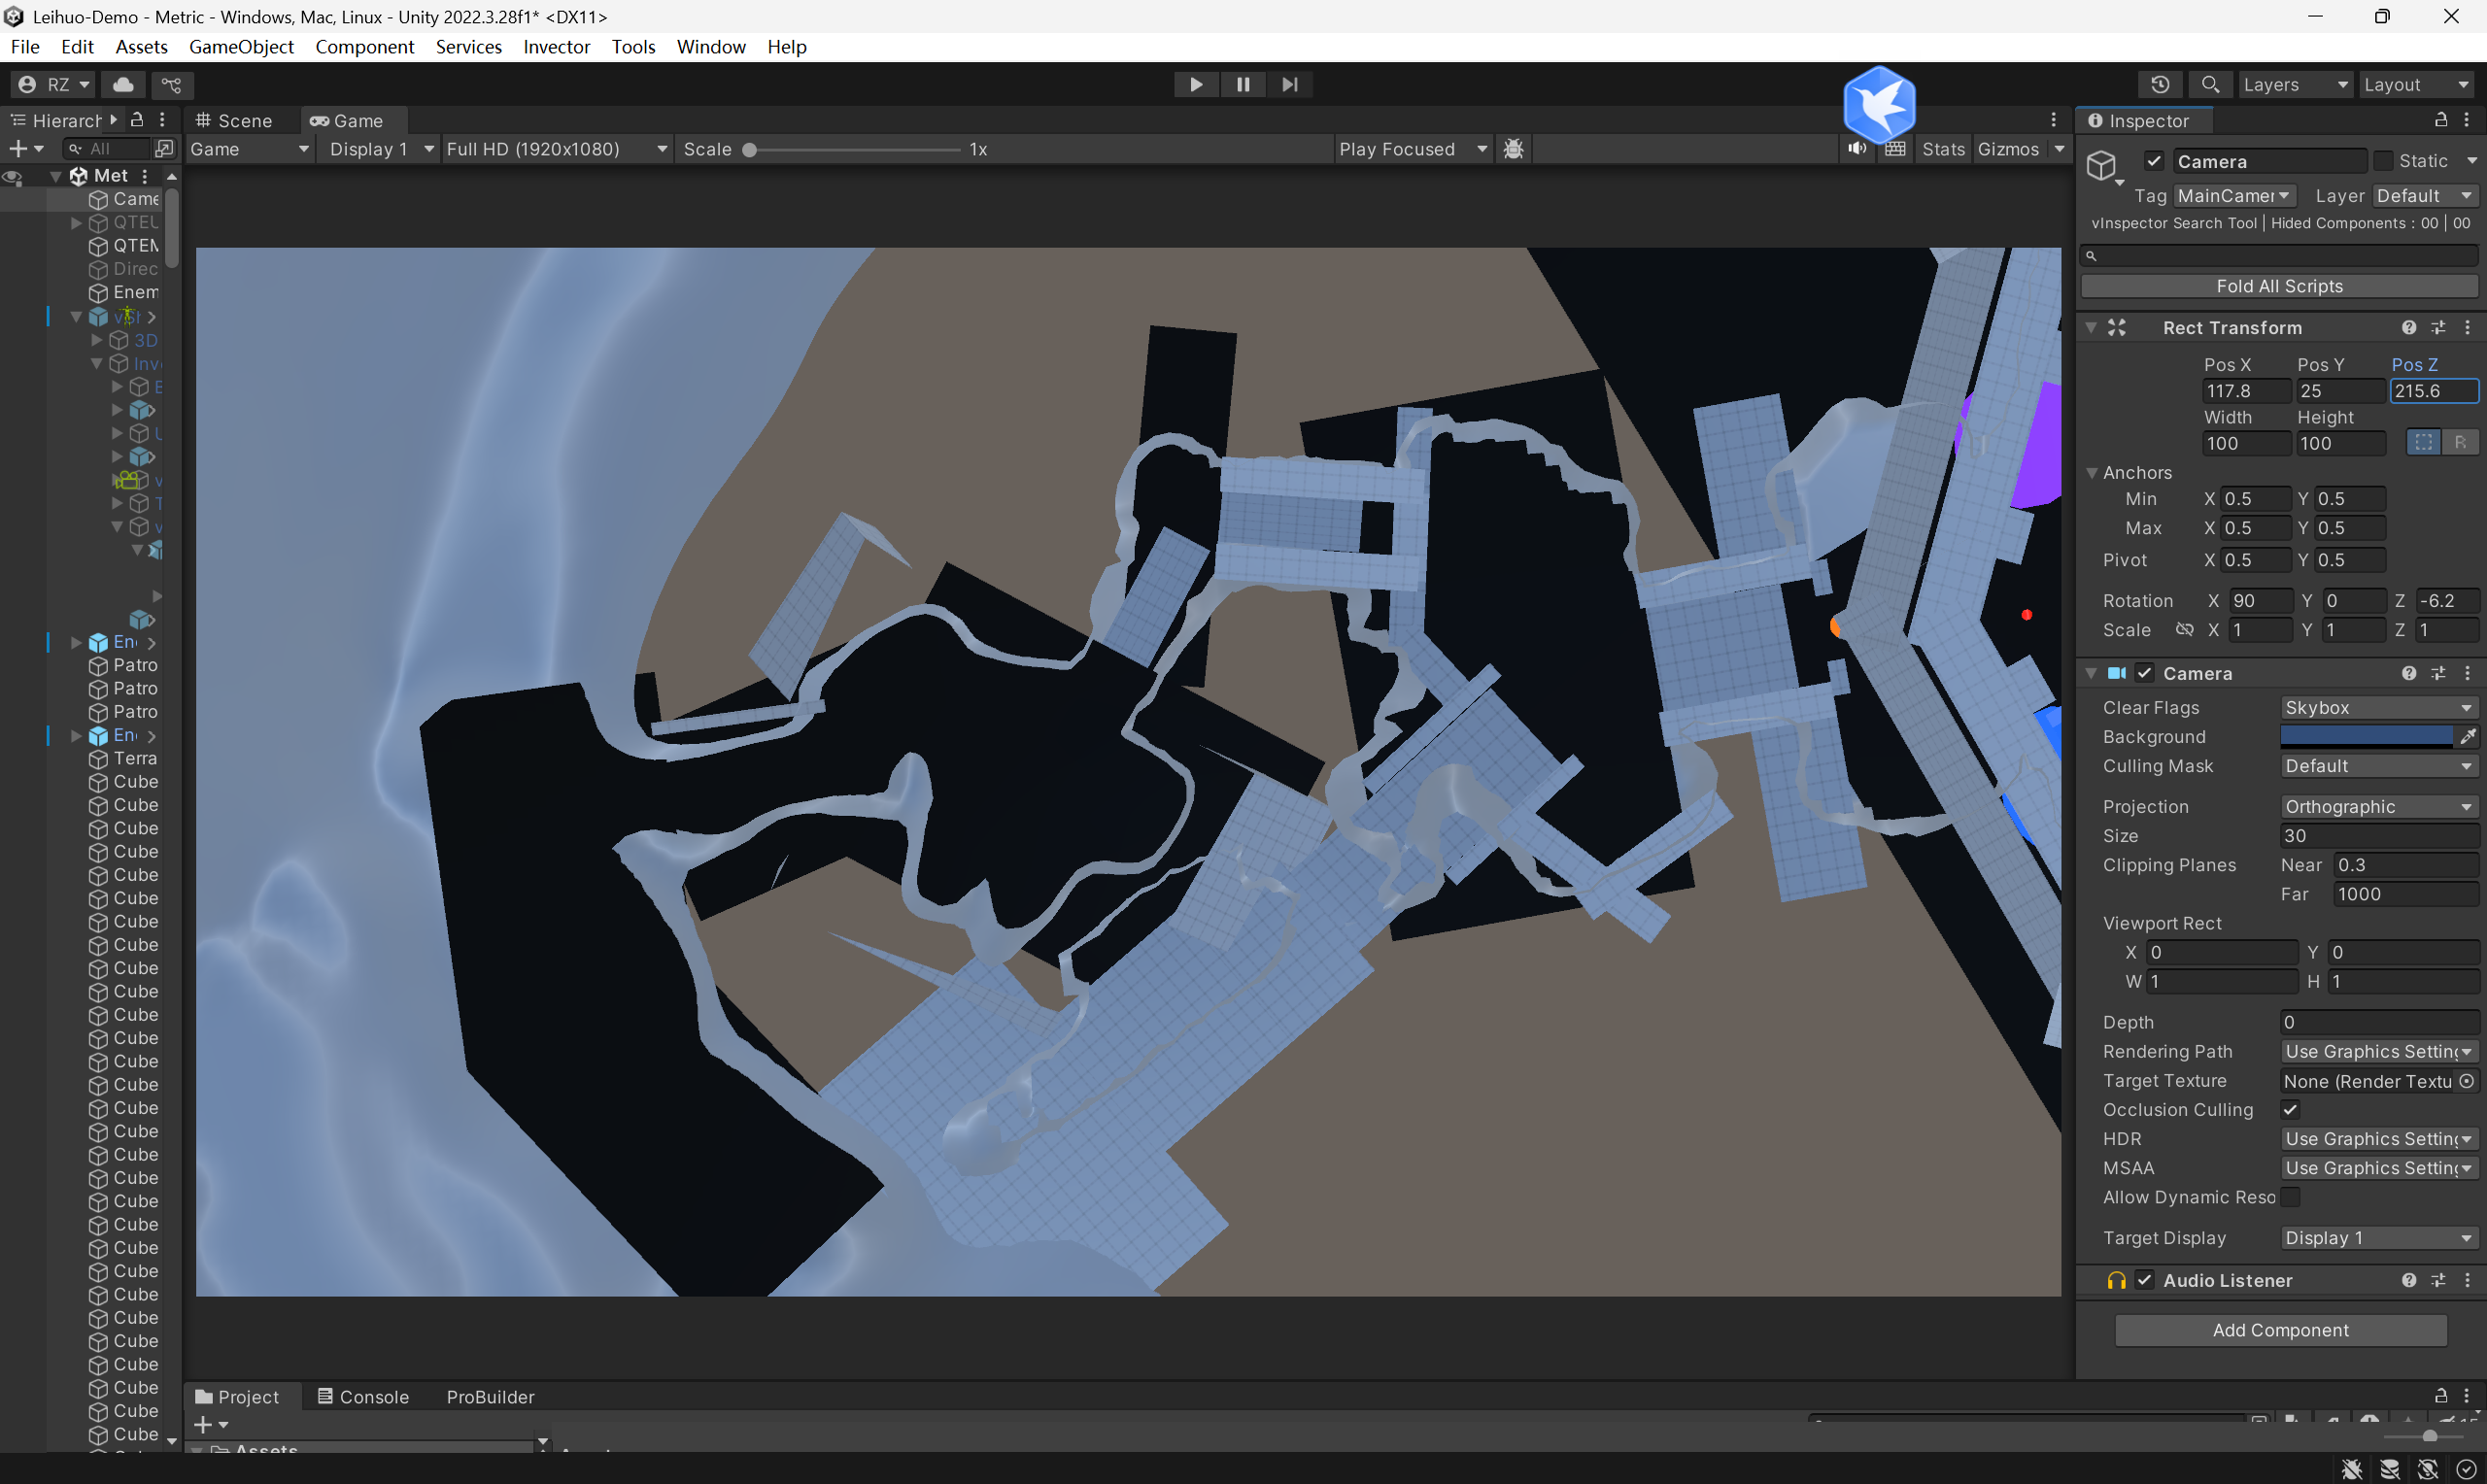Click the global search magnifier icon
The width and height of the screenshot is (2487, 1484).
pyautogui.click(x=2210, y=85)
